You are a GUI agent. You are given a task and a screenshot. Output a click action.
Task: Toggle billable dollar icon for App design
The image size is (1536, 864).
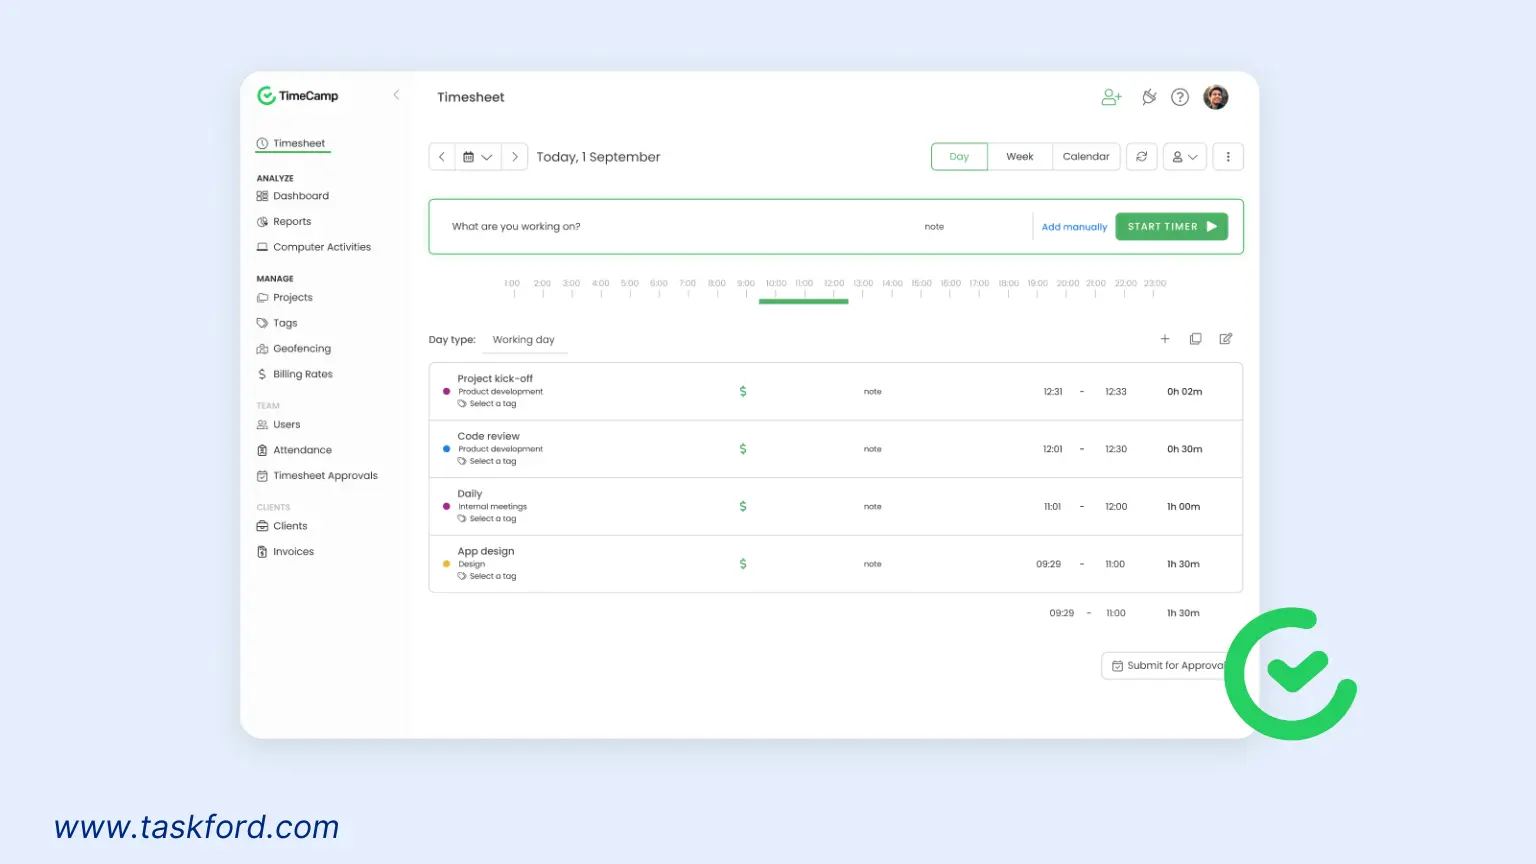point(743,564)
